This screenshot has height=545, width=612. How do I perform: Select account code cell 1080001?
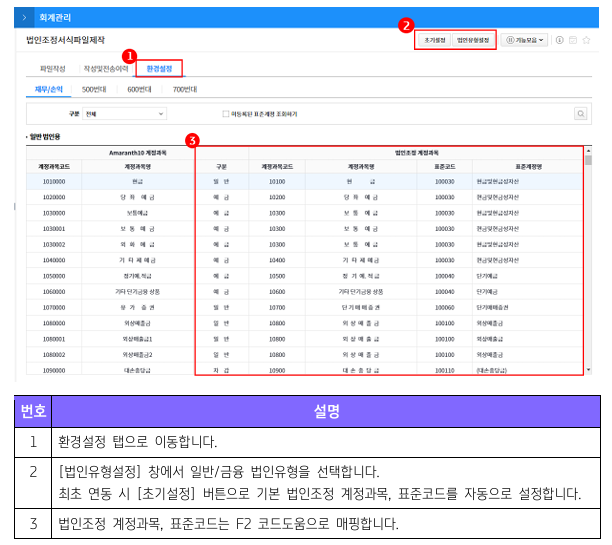pyautogui.click(x=54, y=339)
